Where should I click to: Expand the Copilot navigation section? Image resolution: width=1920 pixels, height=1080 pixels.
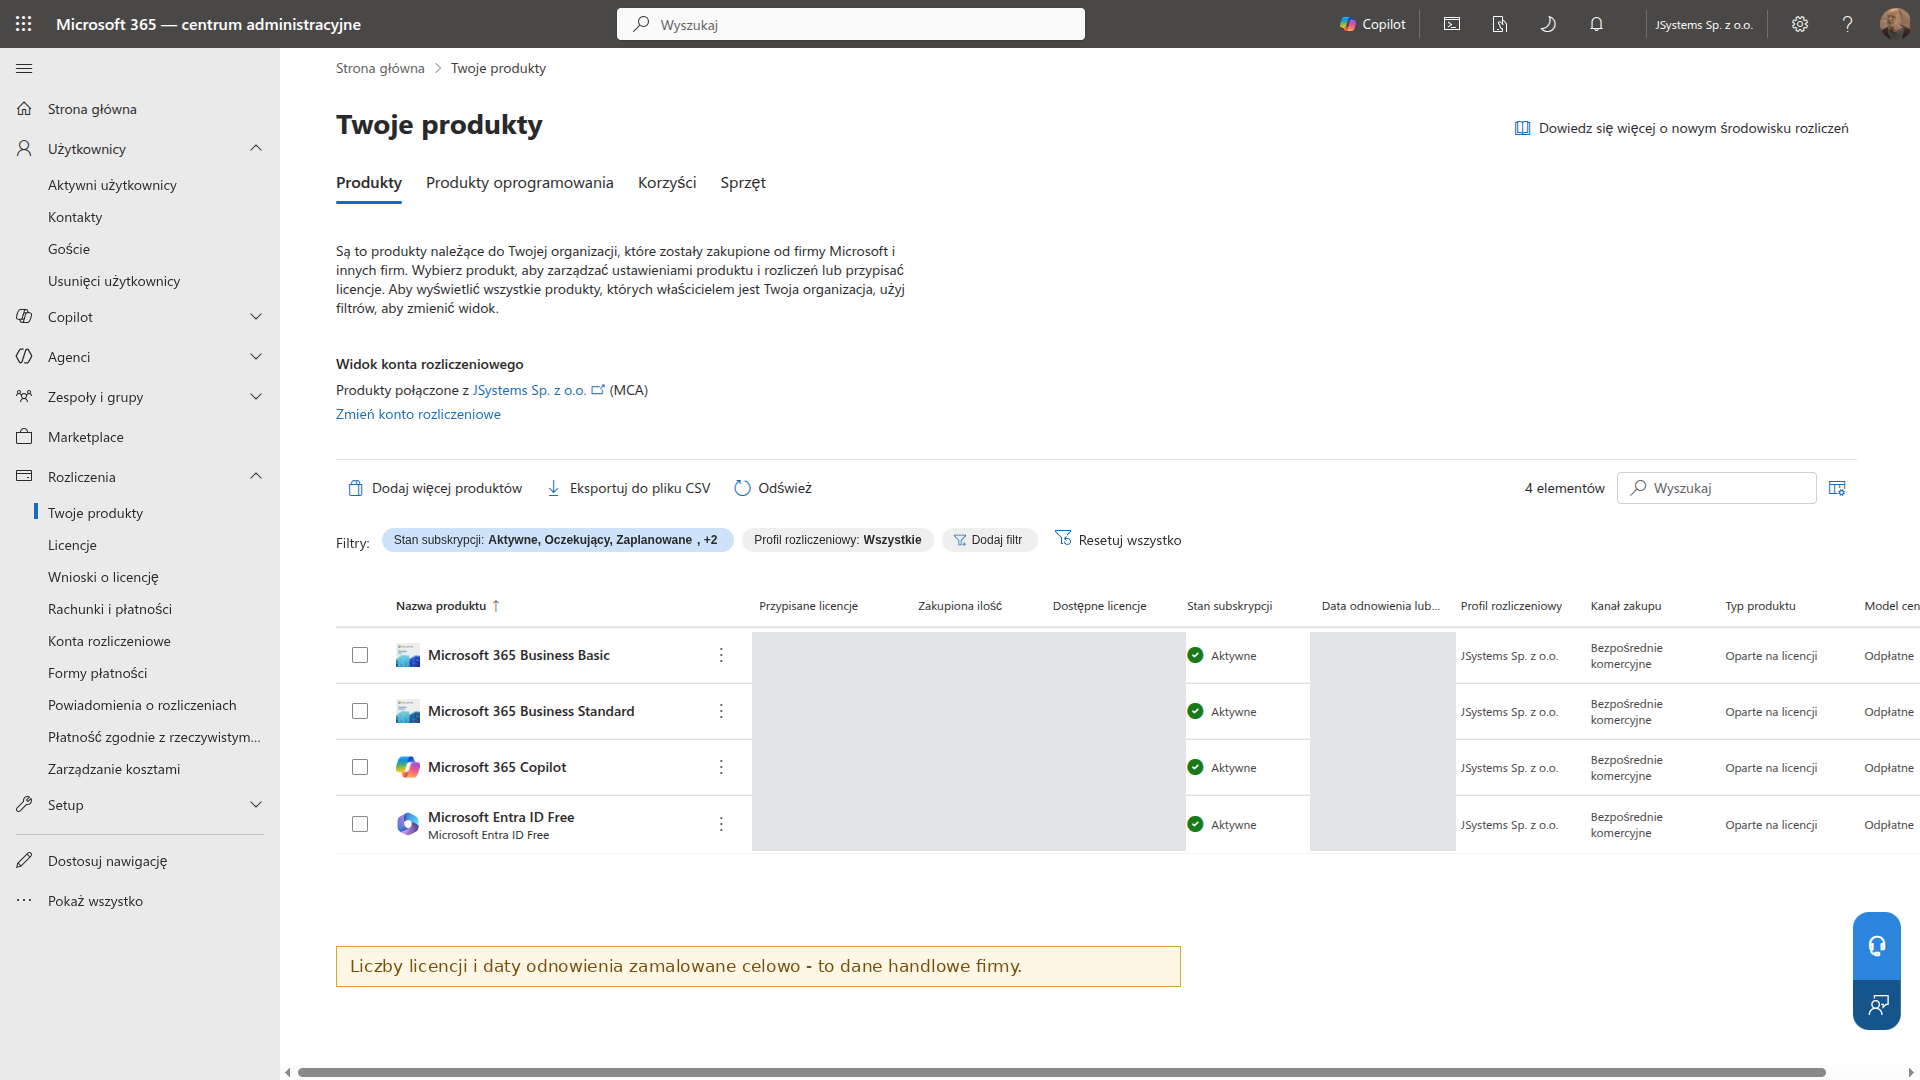click(x=256, y=316)
